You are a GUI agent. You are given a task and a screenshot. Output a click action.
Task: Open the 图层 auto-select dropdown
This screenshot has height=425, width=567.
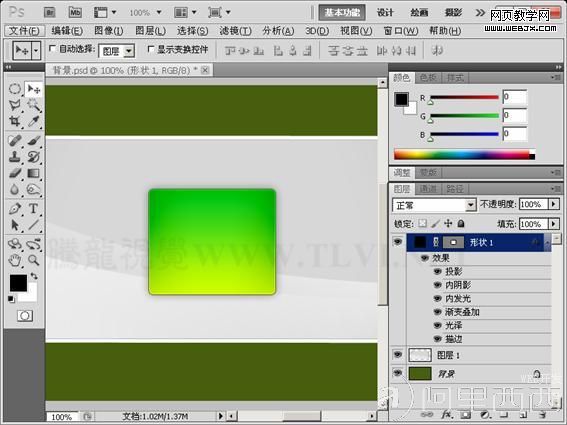(117, 51)
